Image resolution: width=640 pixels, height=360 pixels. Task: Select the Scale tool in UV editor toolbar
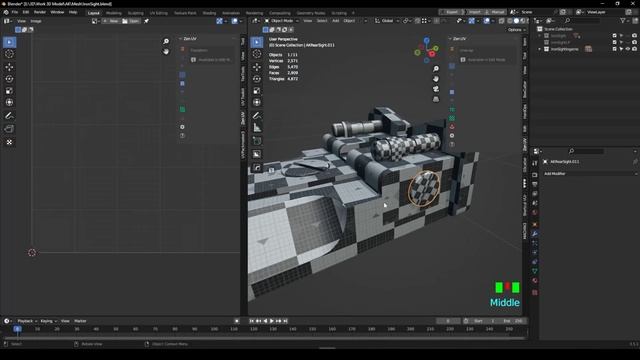9,91
